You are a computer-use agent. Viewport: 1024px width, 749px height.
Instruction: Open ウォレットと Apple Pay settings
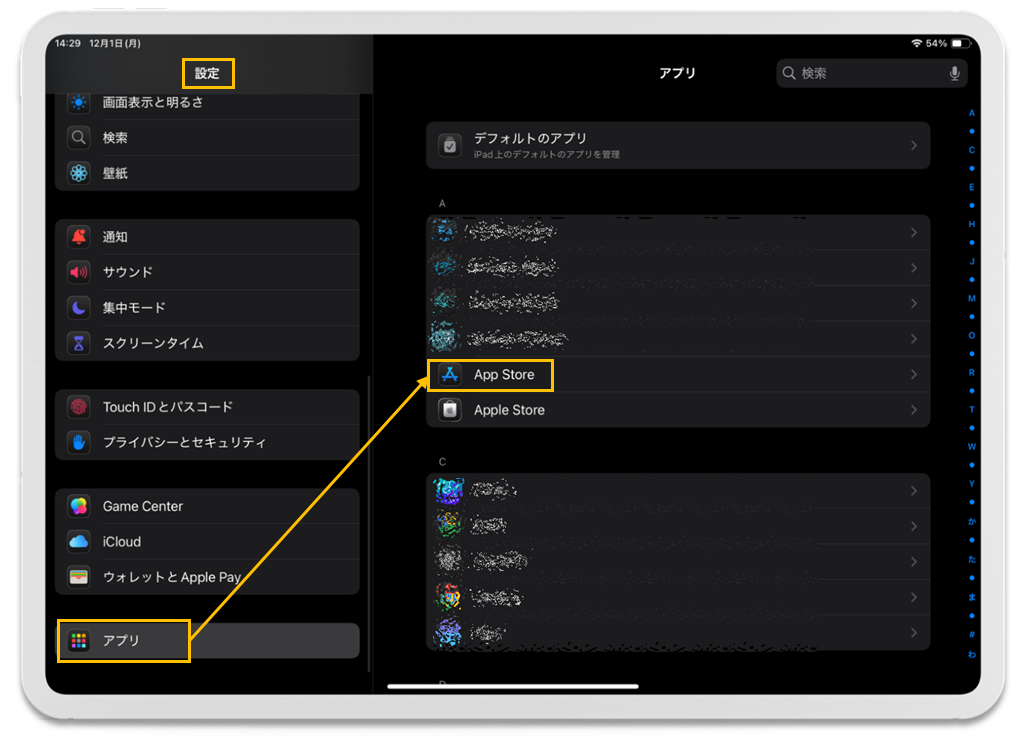[170, 577]
